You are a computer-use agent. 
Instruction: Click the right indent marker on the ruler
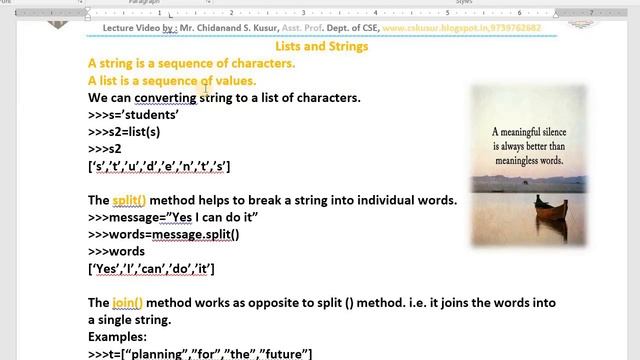click(556, 15)
